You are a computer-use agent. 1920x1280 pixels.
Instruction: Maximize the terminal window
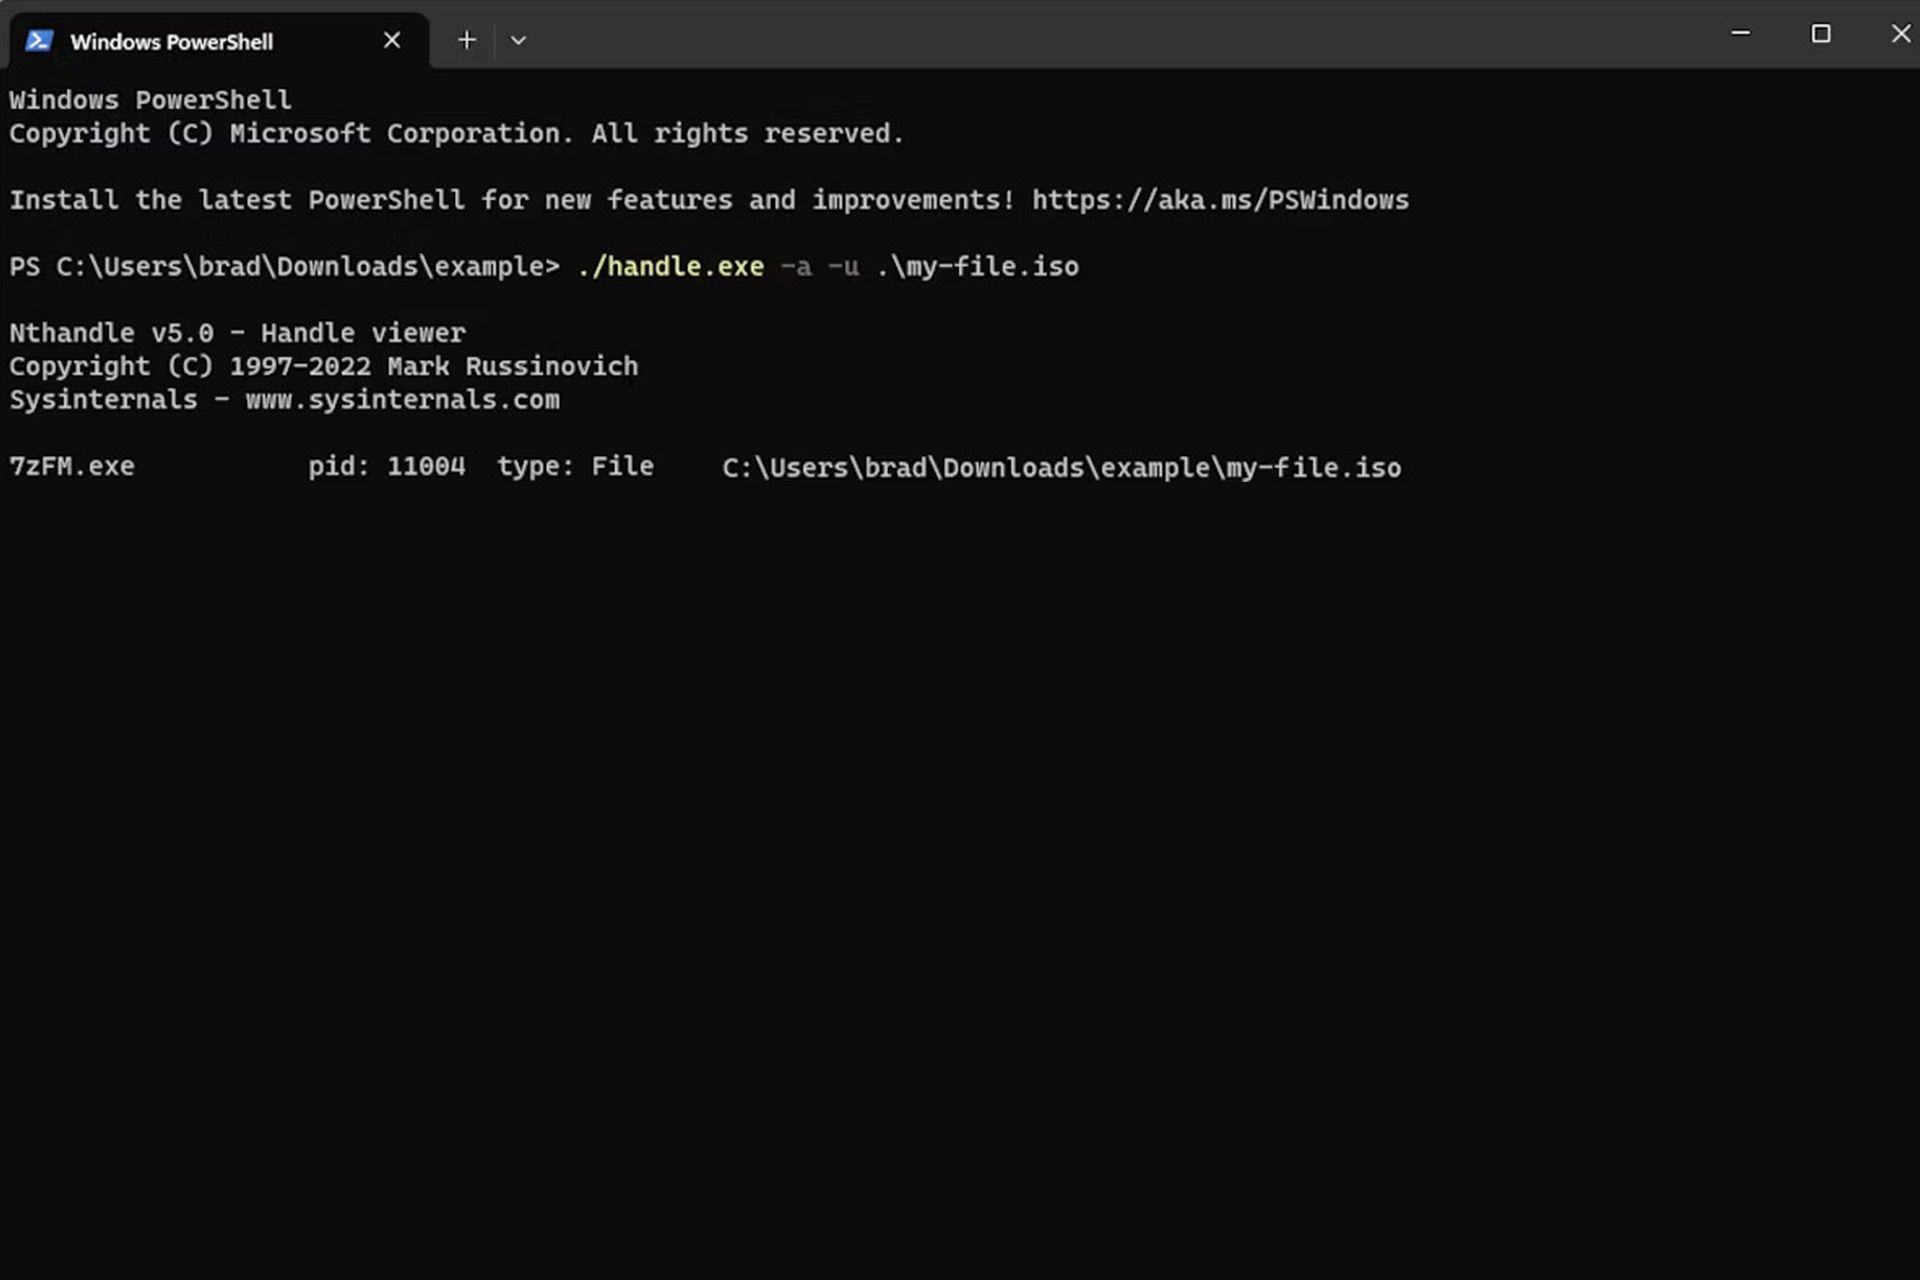1821,33
